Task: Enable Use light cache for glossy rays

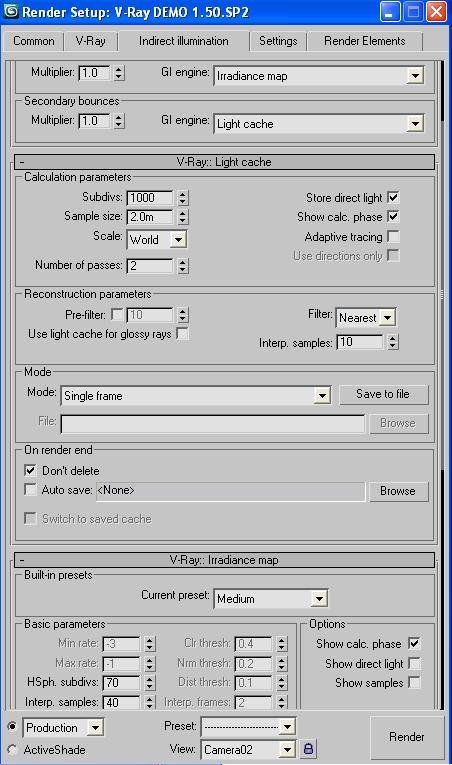Action: (x=182, y=334)
